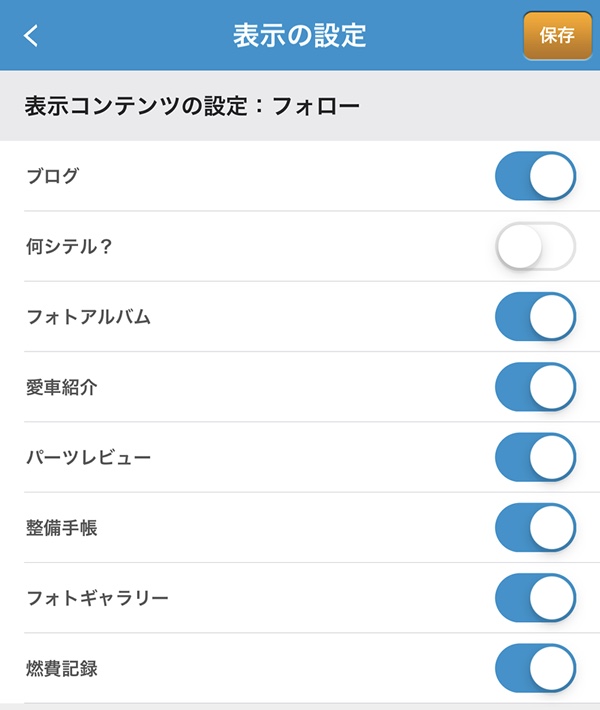Disable the パーツレビュー toggle switch
Image resolution: width=600 pixels, height=710 pixels.
tap(536, 457)
